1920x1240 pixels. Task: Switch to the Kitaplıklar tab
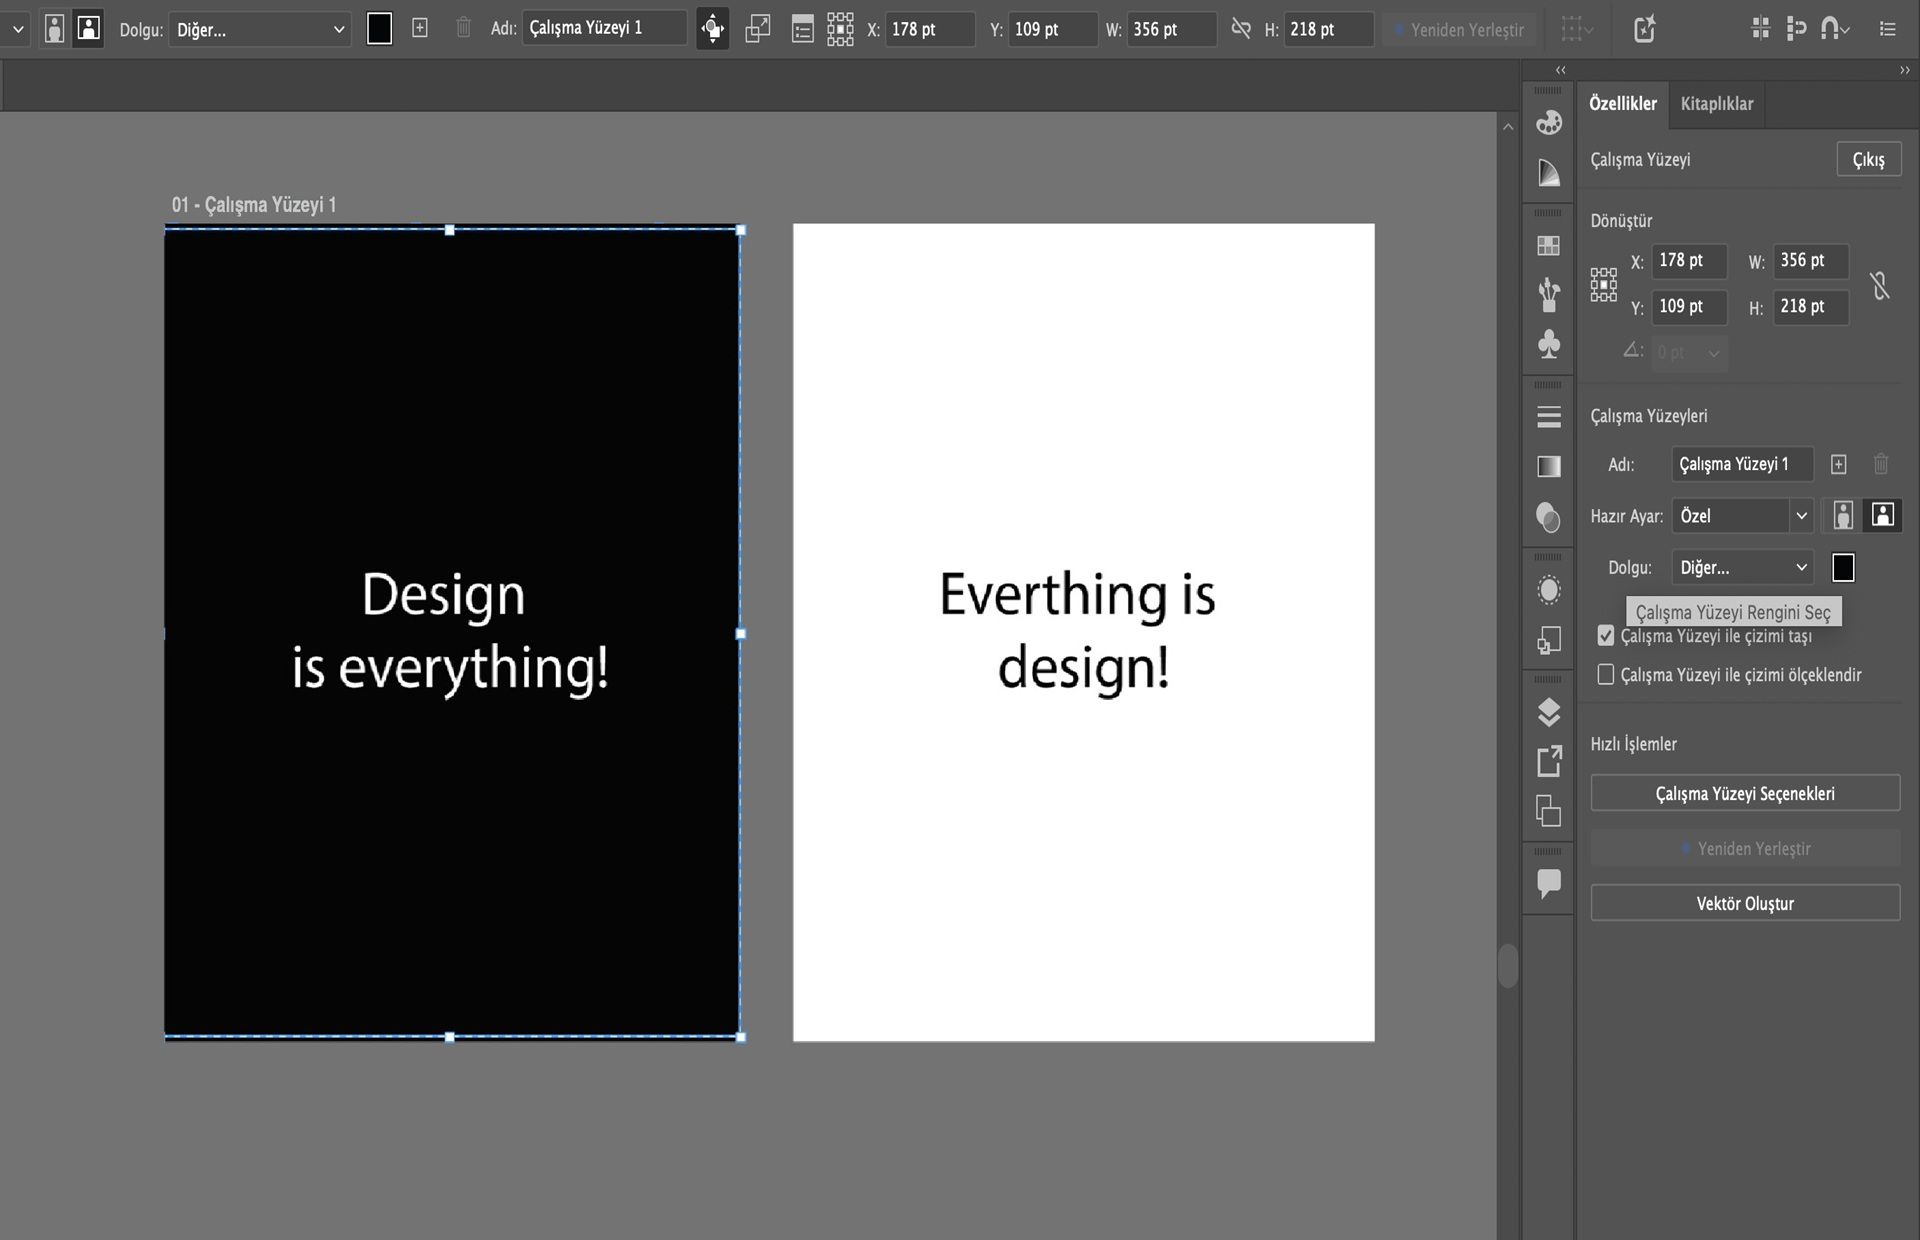(1716, 104)
